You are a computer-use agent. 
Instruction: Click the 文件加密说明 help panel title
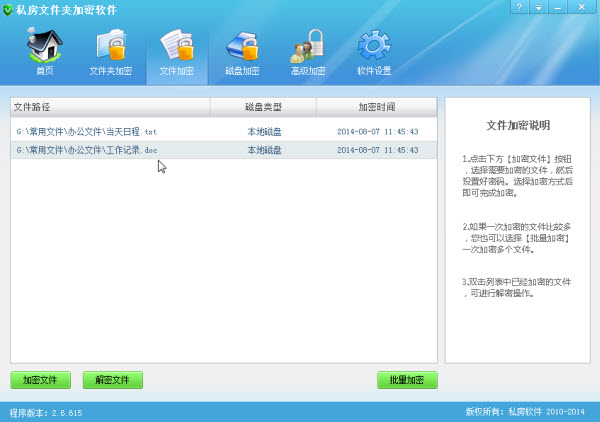517,126
